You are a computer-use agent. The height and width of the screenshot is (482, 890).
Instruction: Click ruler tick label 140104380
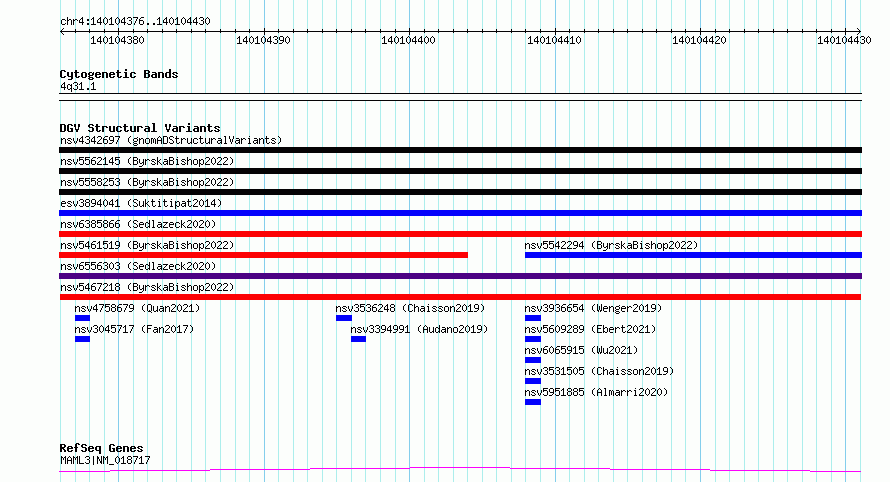pyautogui.click(x=117, y=40)
